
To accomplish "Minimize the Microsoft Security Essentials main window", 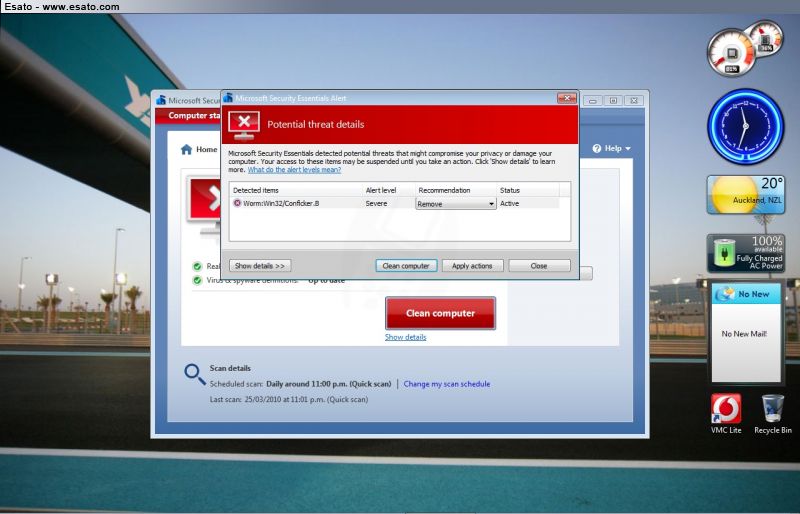I will tap(592, 101).
